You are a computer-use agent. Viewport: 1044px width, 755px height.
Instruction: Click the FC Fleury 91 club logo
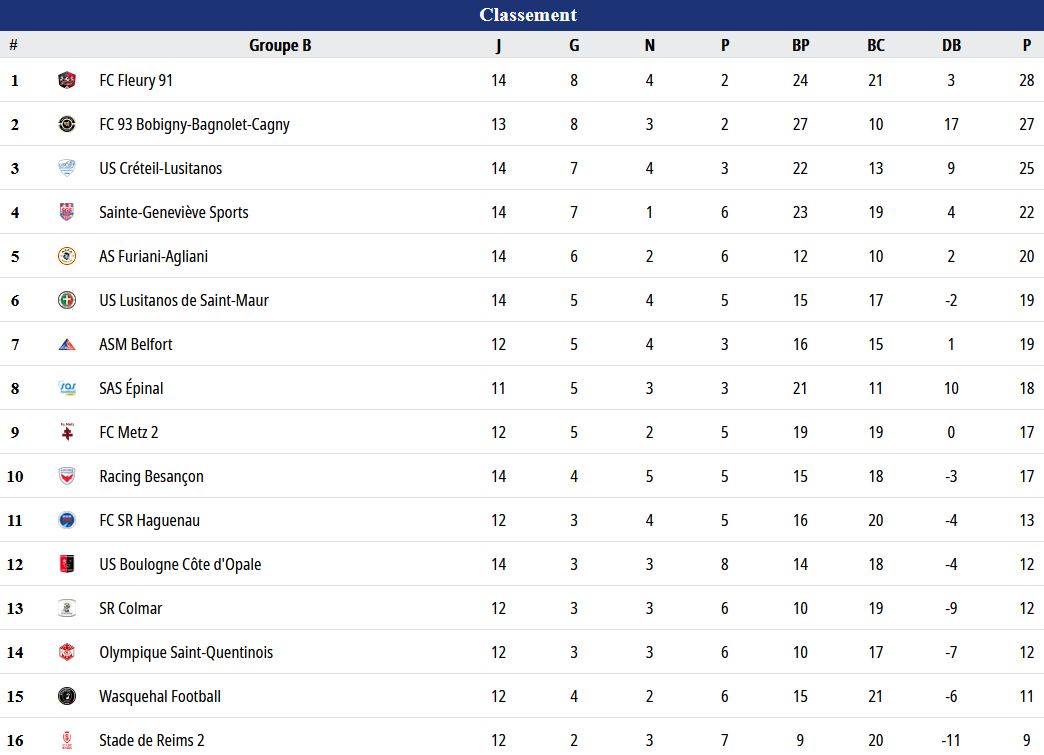pyautogui.click(x=67, y=81)
